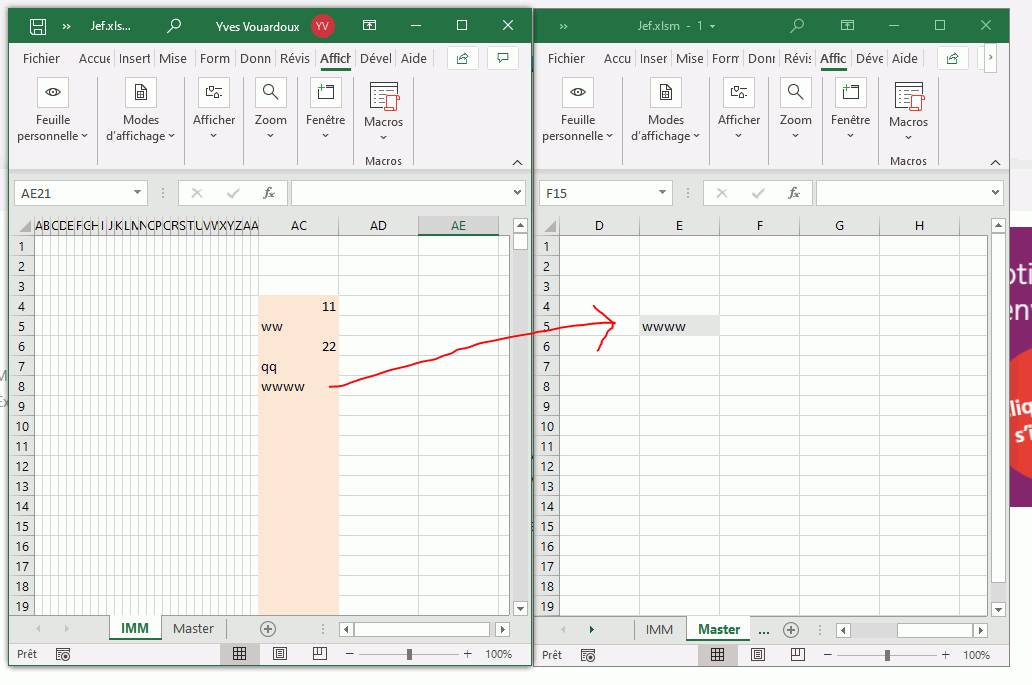Viewport: 1032px width, 685px height.
Task: Open Zoom magnifier in left window ribbon
Action: (x=271, y=92)
